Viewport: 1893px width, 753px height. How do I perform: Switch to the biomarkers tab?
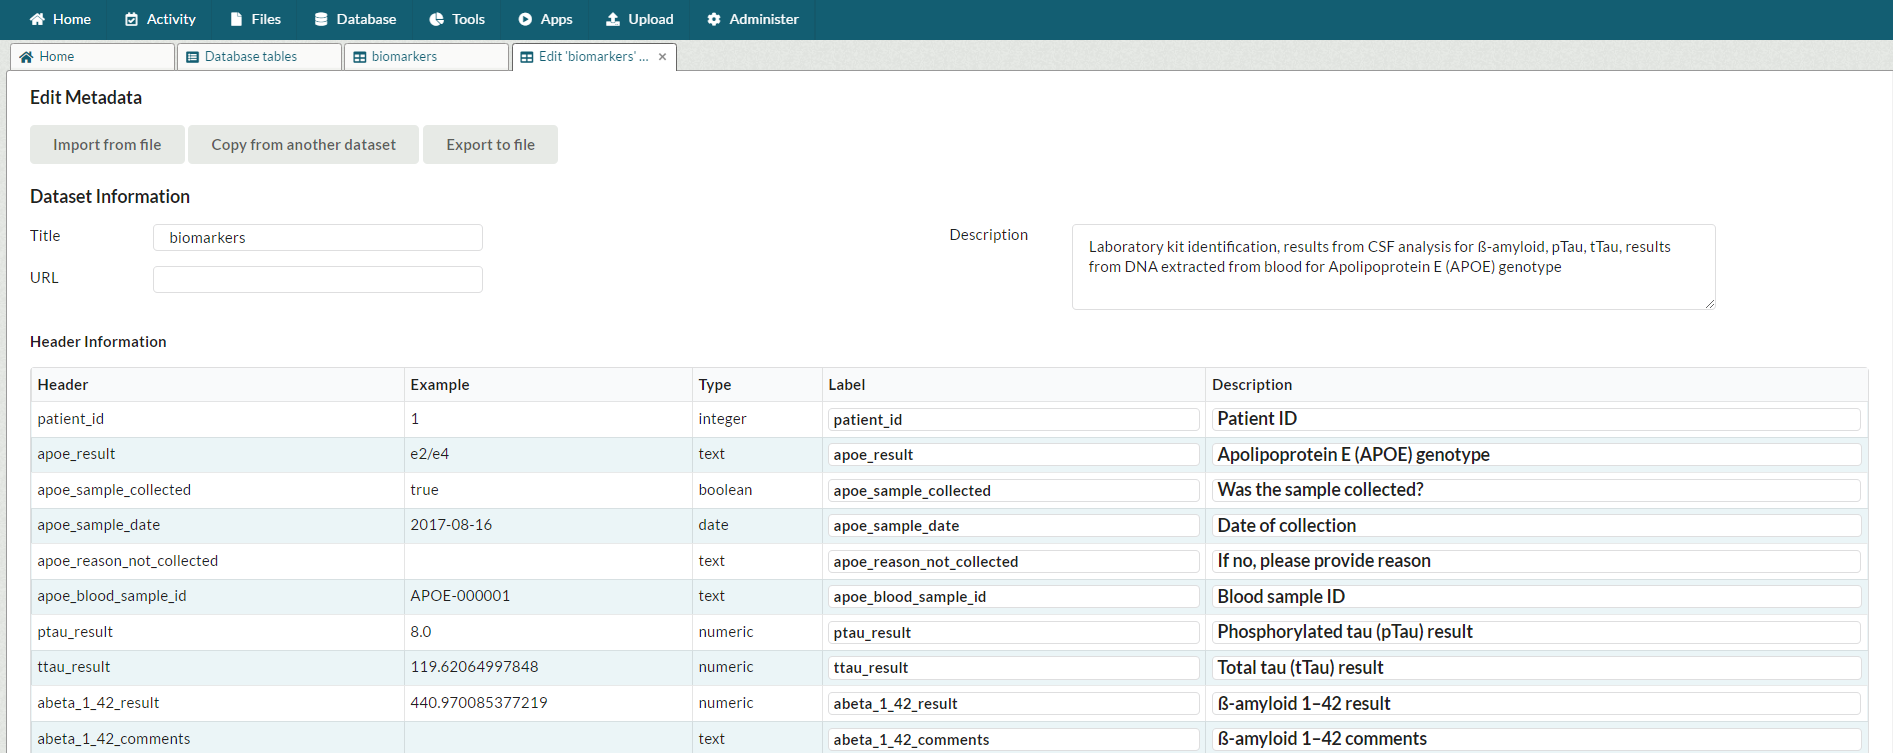tap(404, 57)
